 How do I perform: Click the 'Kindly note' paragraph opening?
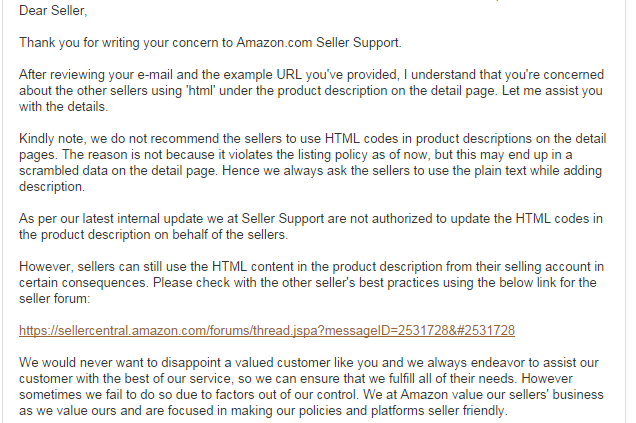pos(52,139)
